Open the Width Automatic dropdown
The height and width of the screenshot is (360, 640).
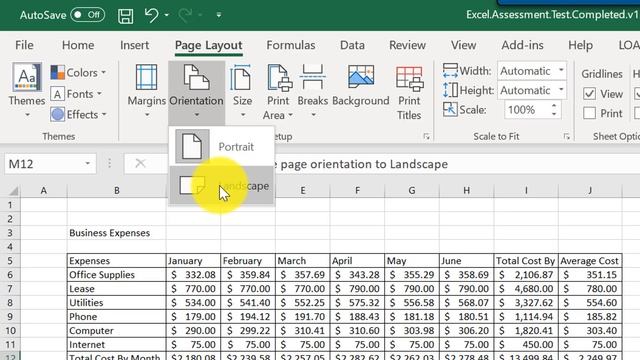click(561, 71)
